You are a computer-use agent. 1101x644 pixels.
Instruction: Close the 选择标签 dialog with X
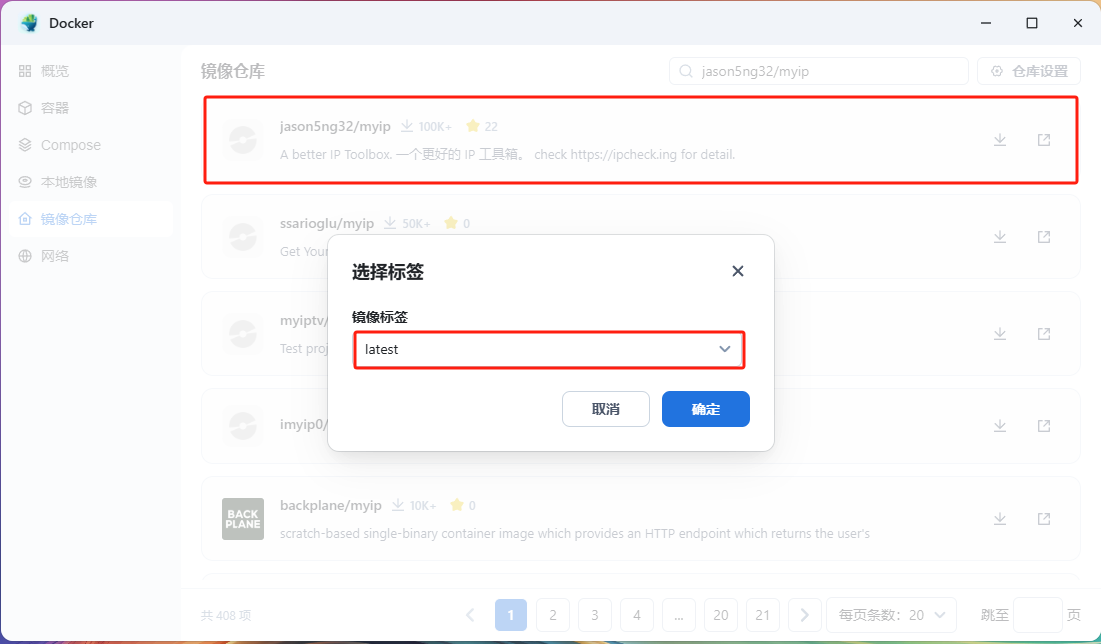pyautogui.click(x=737, y=271)
